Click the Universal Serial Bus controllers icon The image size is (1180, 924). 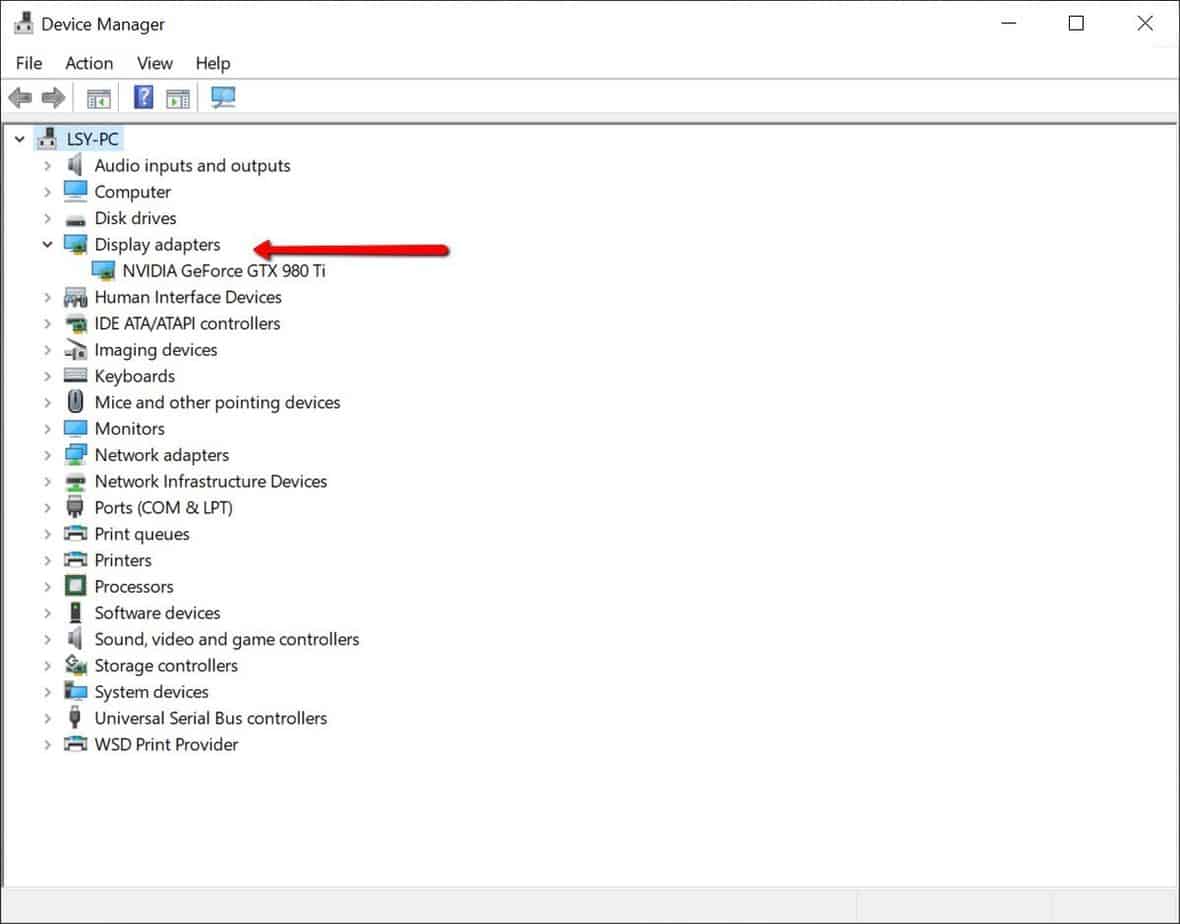pos(75,718)
